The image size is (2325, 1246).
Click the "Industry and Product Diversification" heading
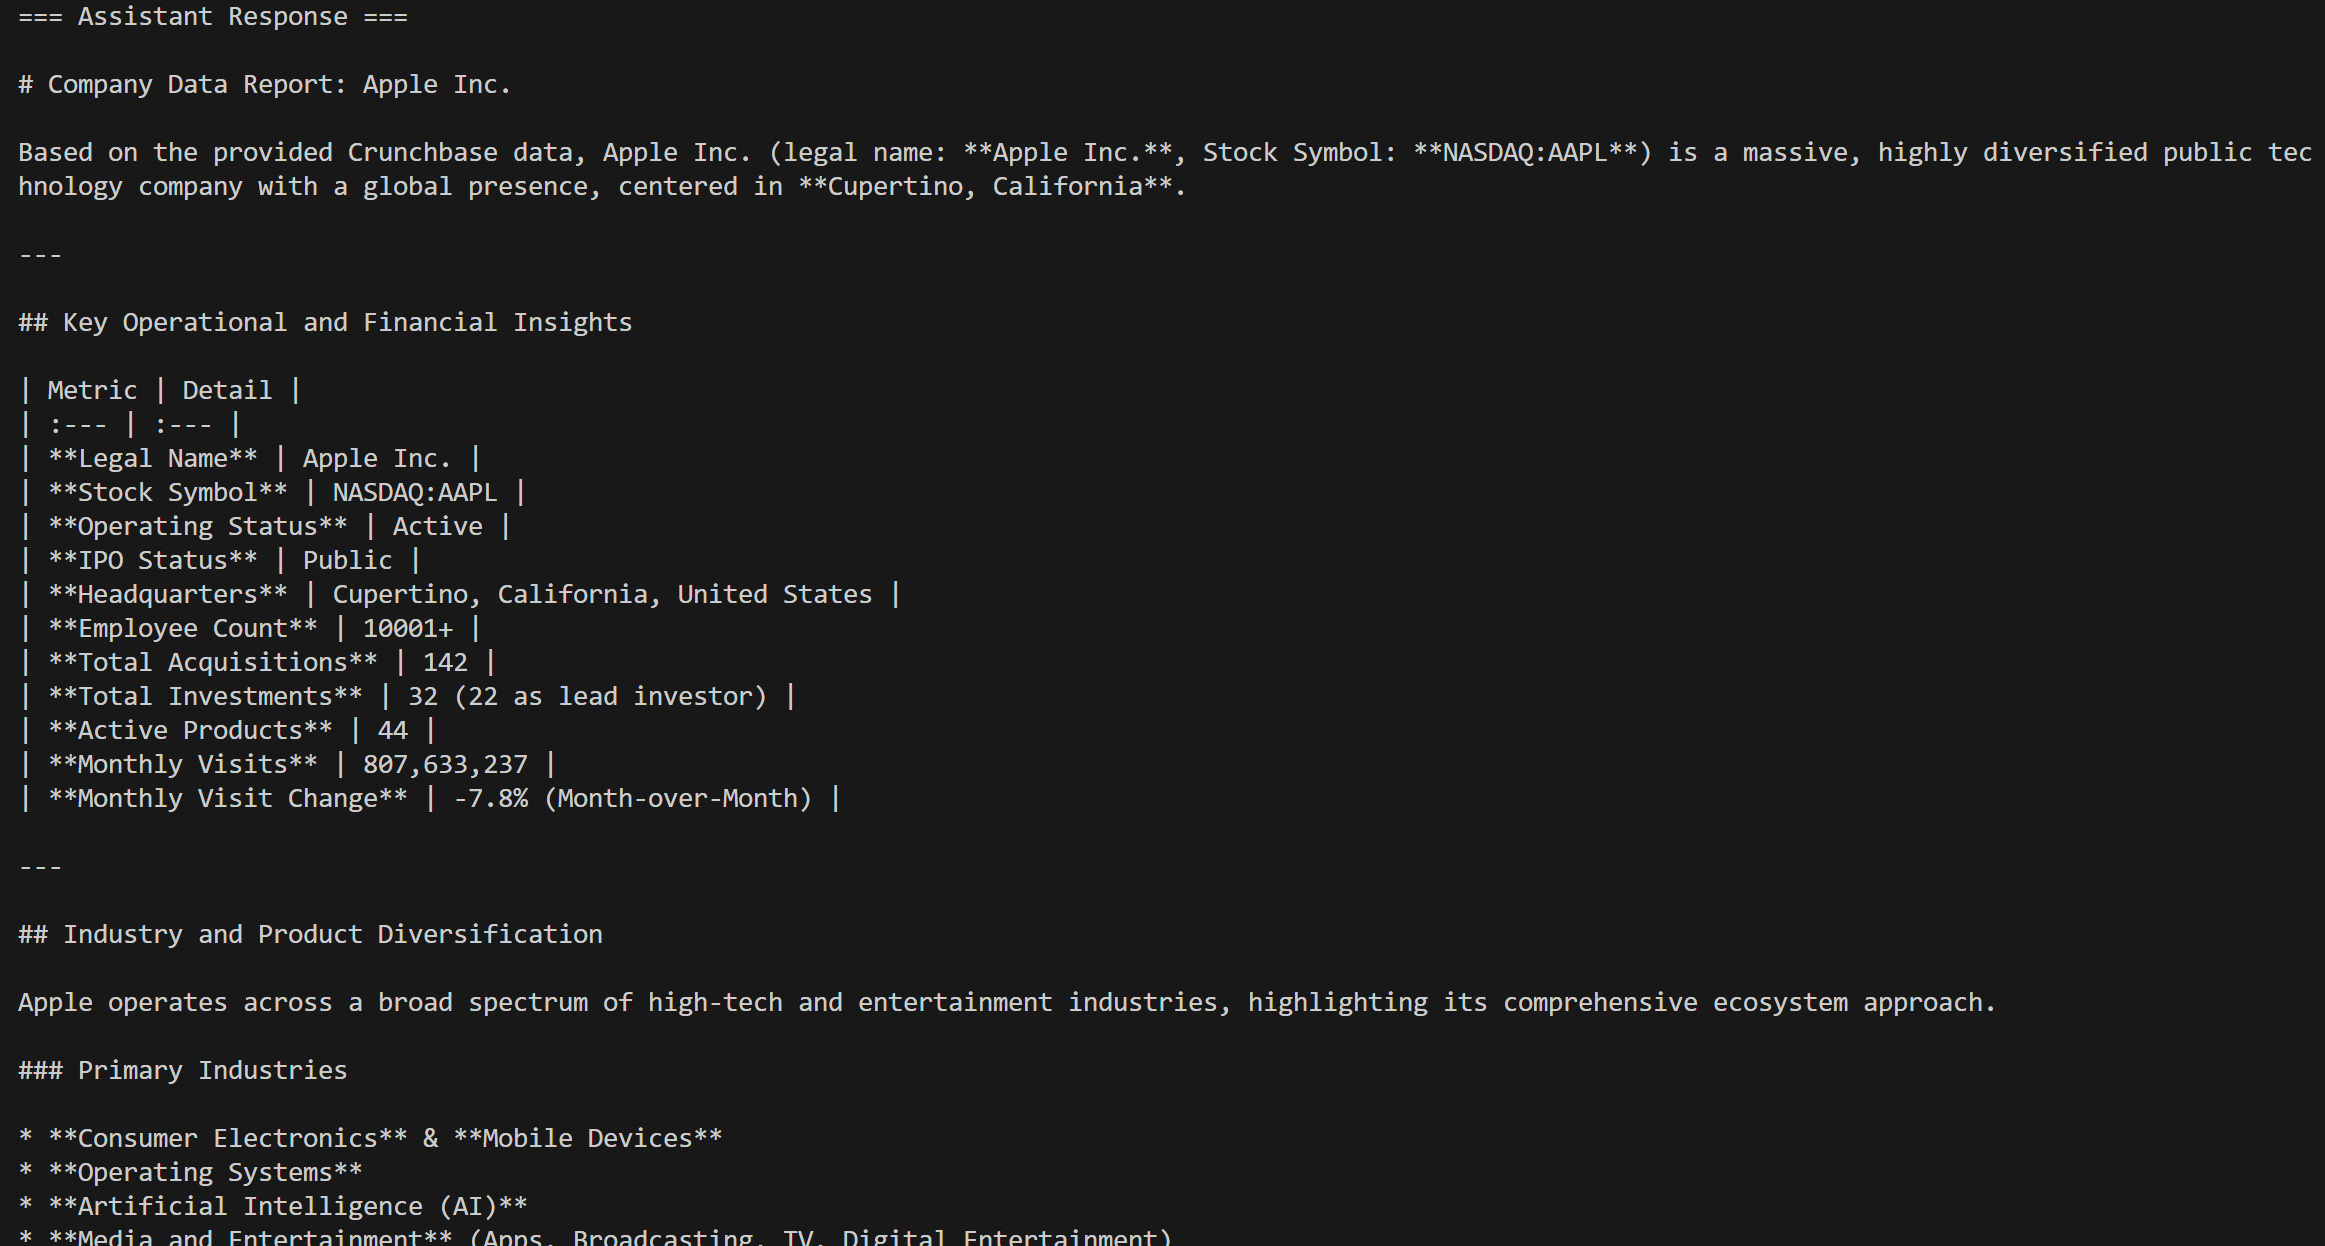coord(332,935)
